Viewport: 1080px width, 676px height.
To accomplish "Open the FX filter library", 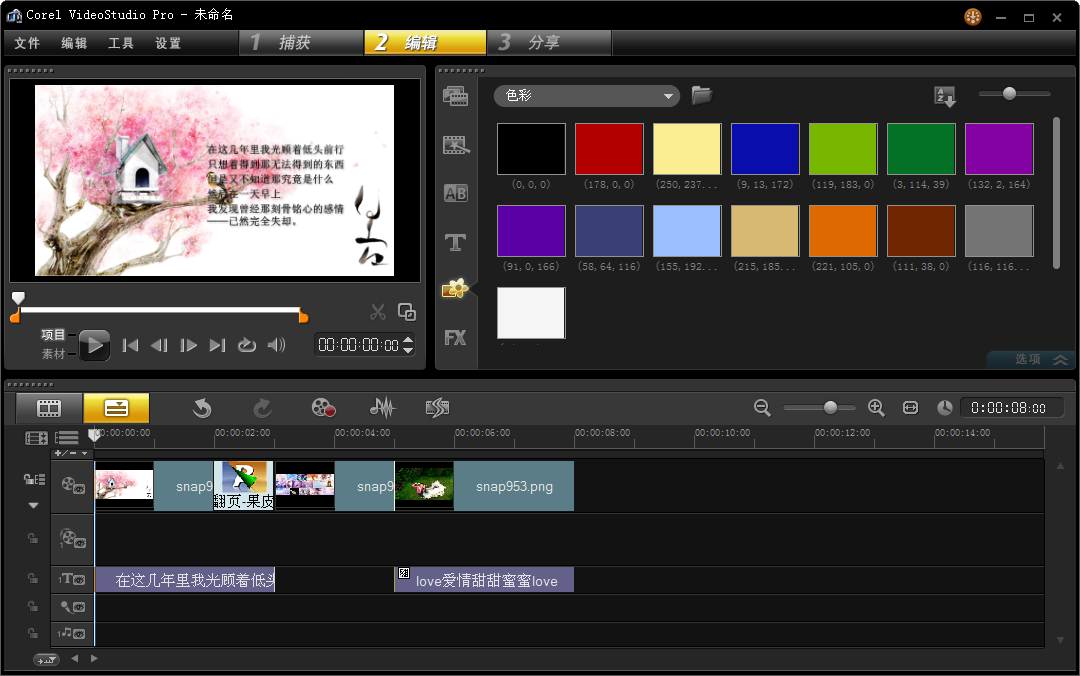I will 455,338.
